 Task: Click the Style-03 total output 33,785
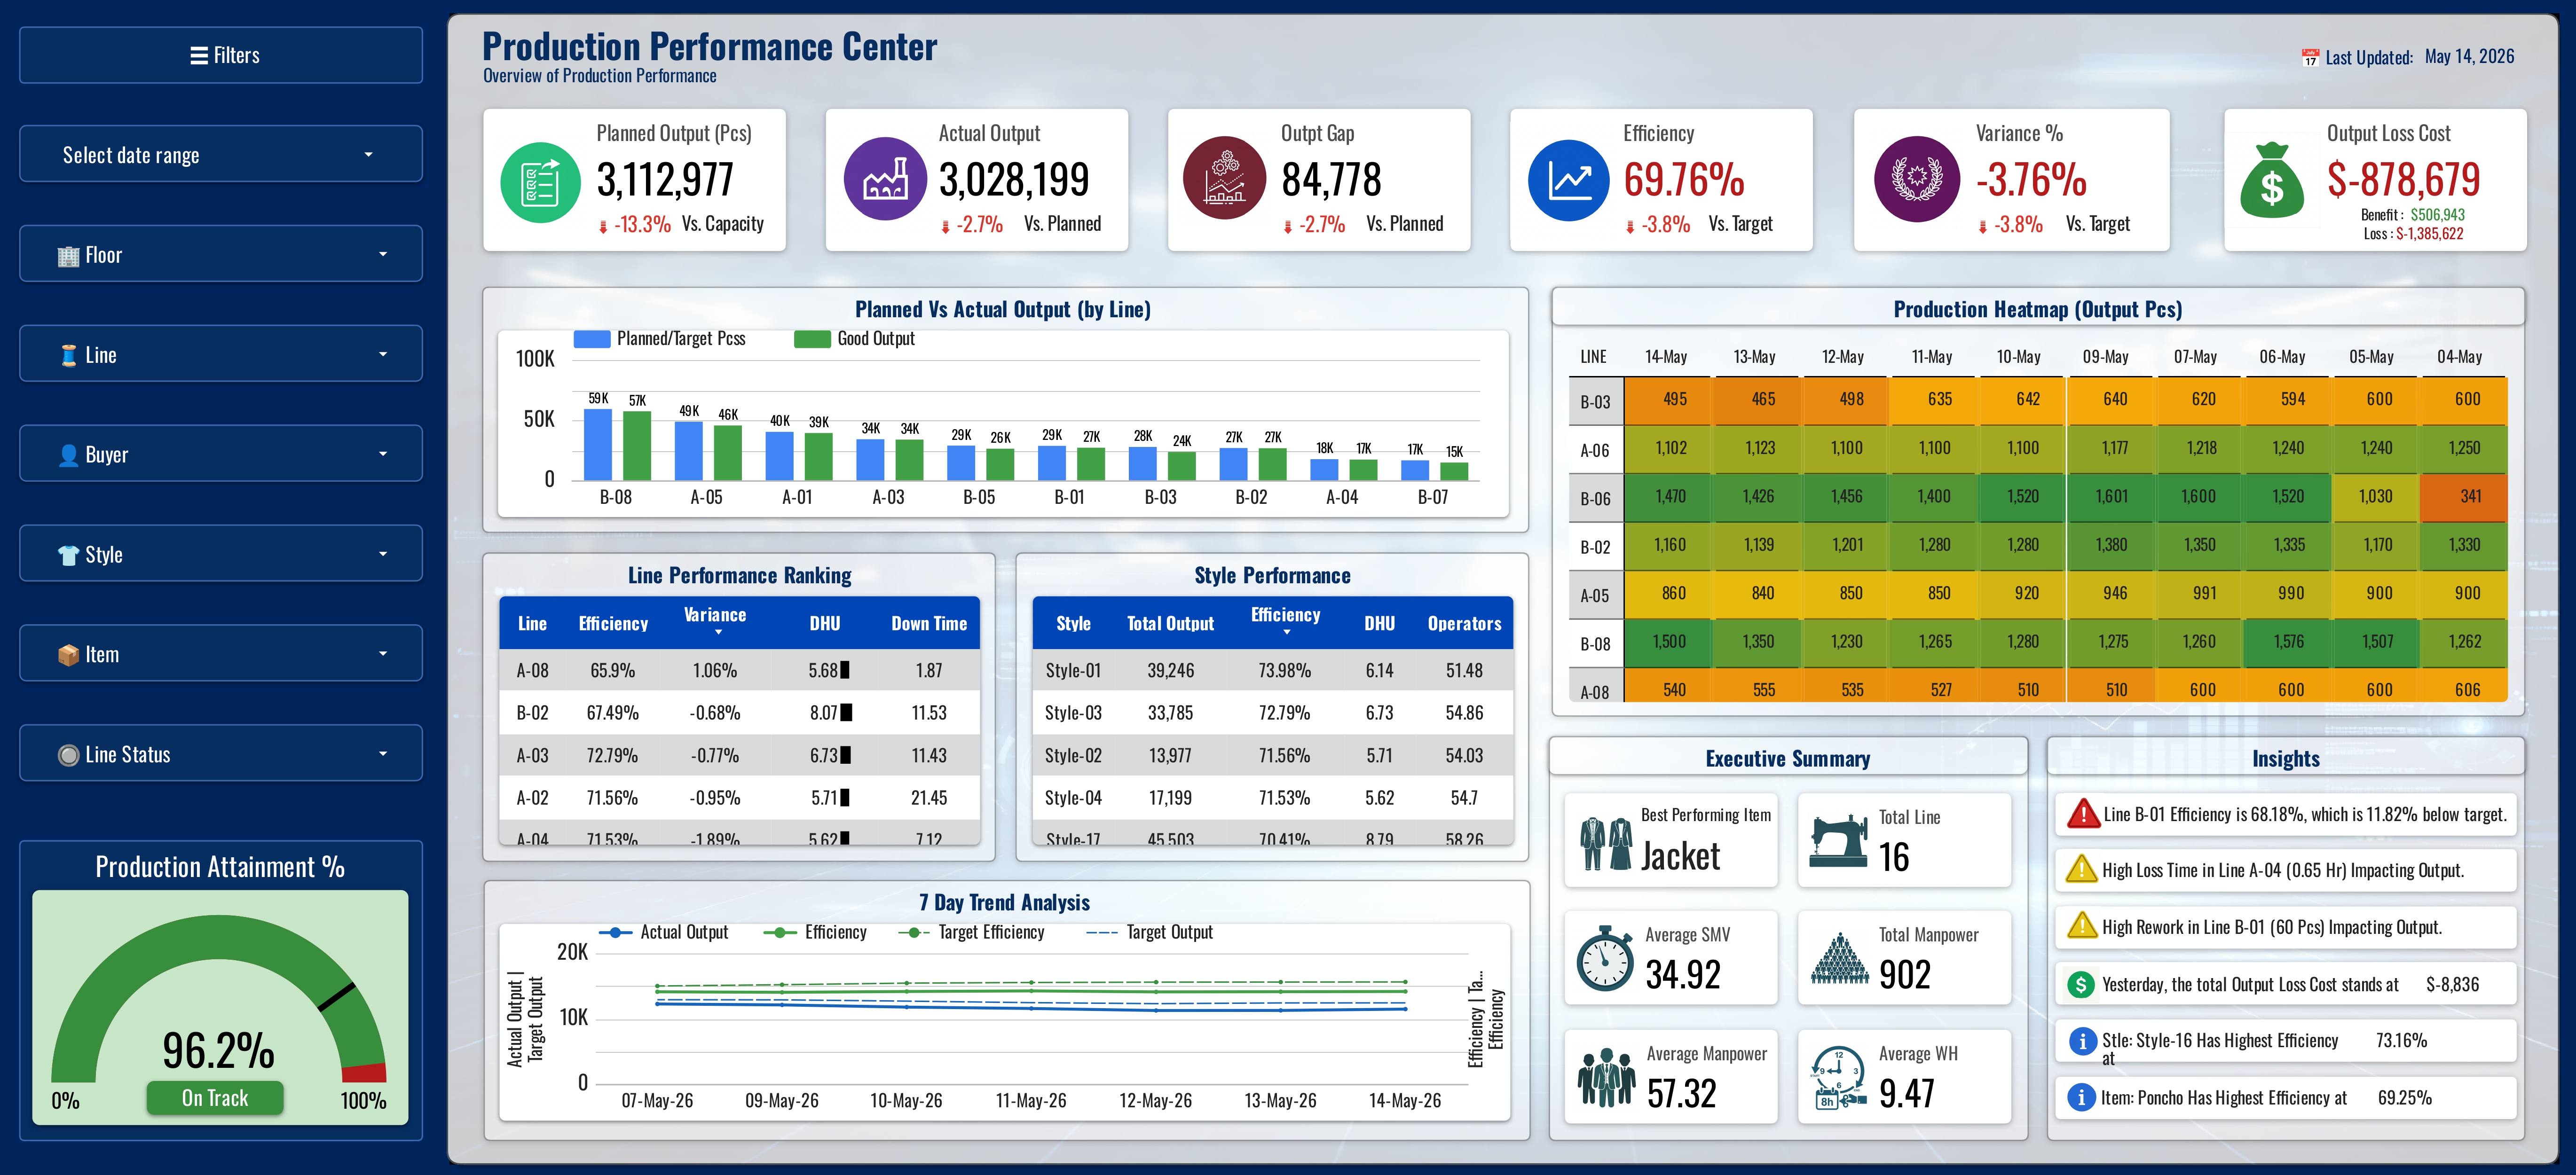[x=1170, y=713]
